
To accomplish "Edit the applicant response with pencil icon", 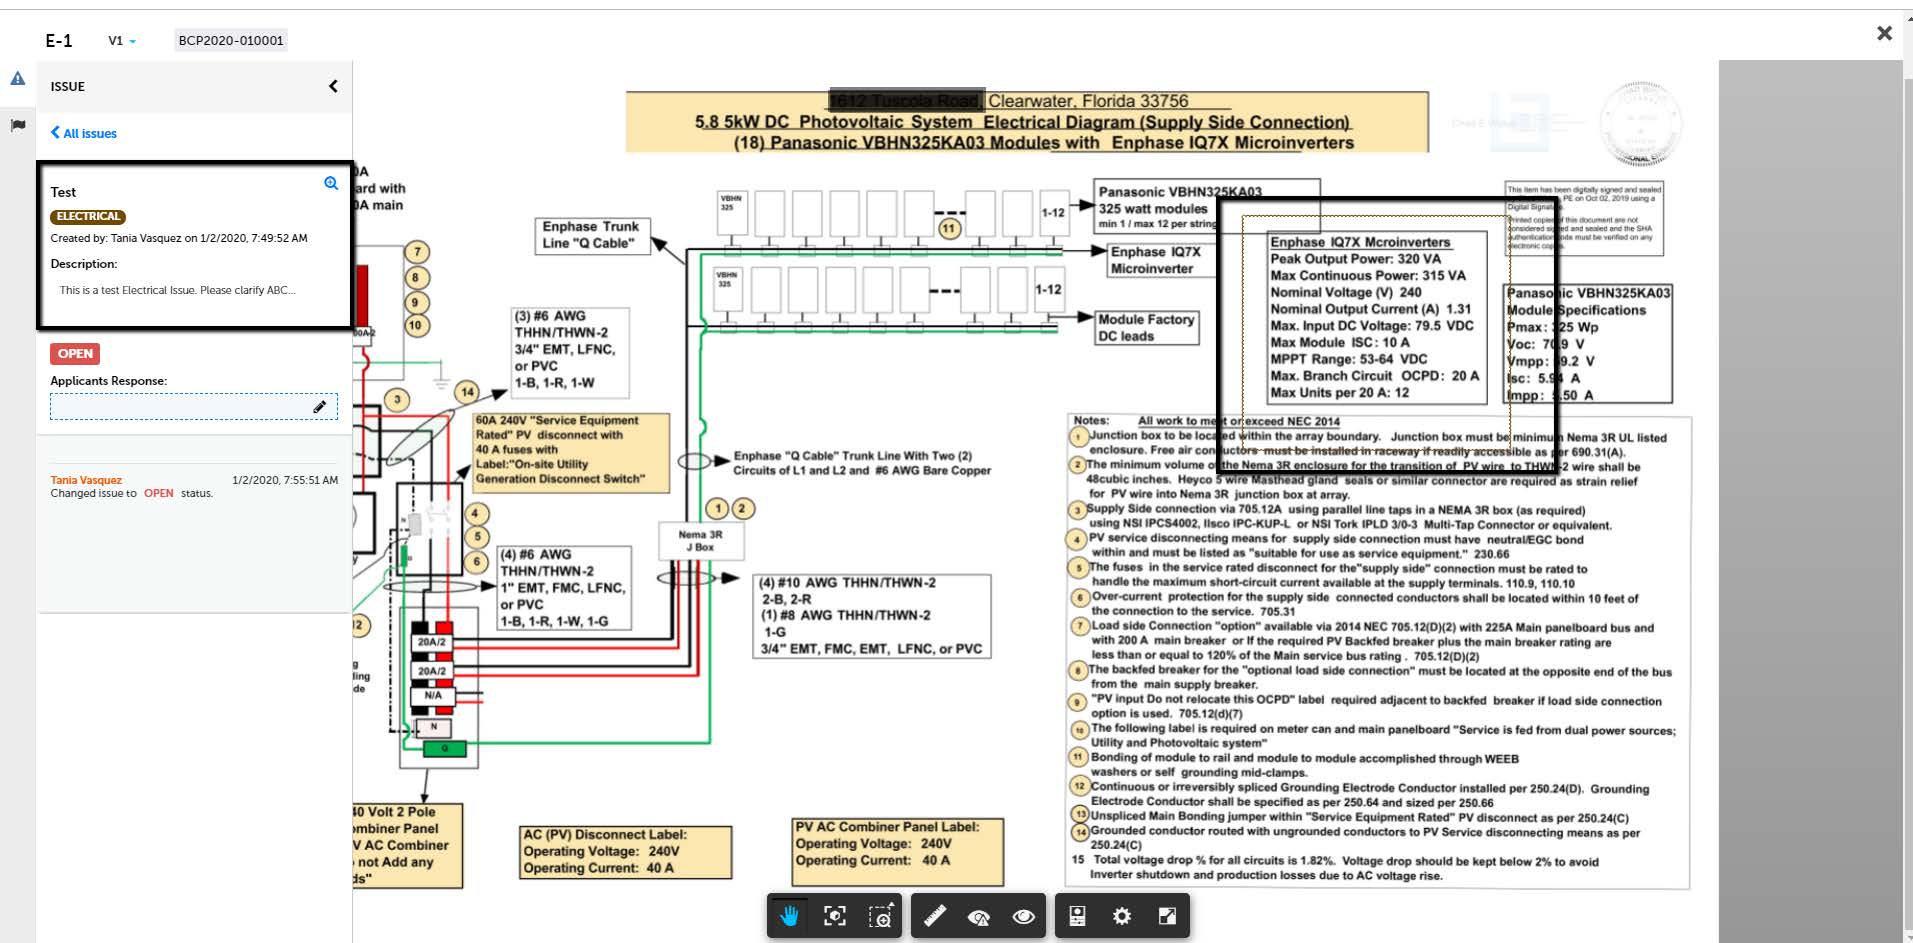I will [320, 406].
